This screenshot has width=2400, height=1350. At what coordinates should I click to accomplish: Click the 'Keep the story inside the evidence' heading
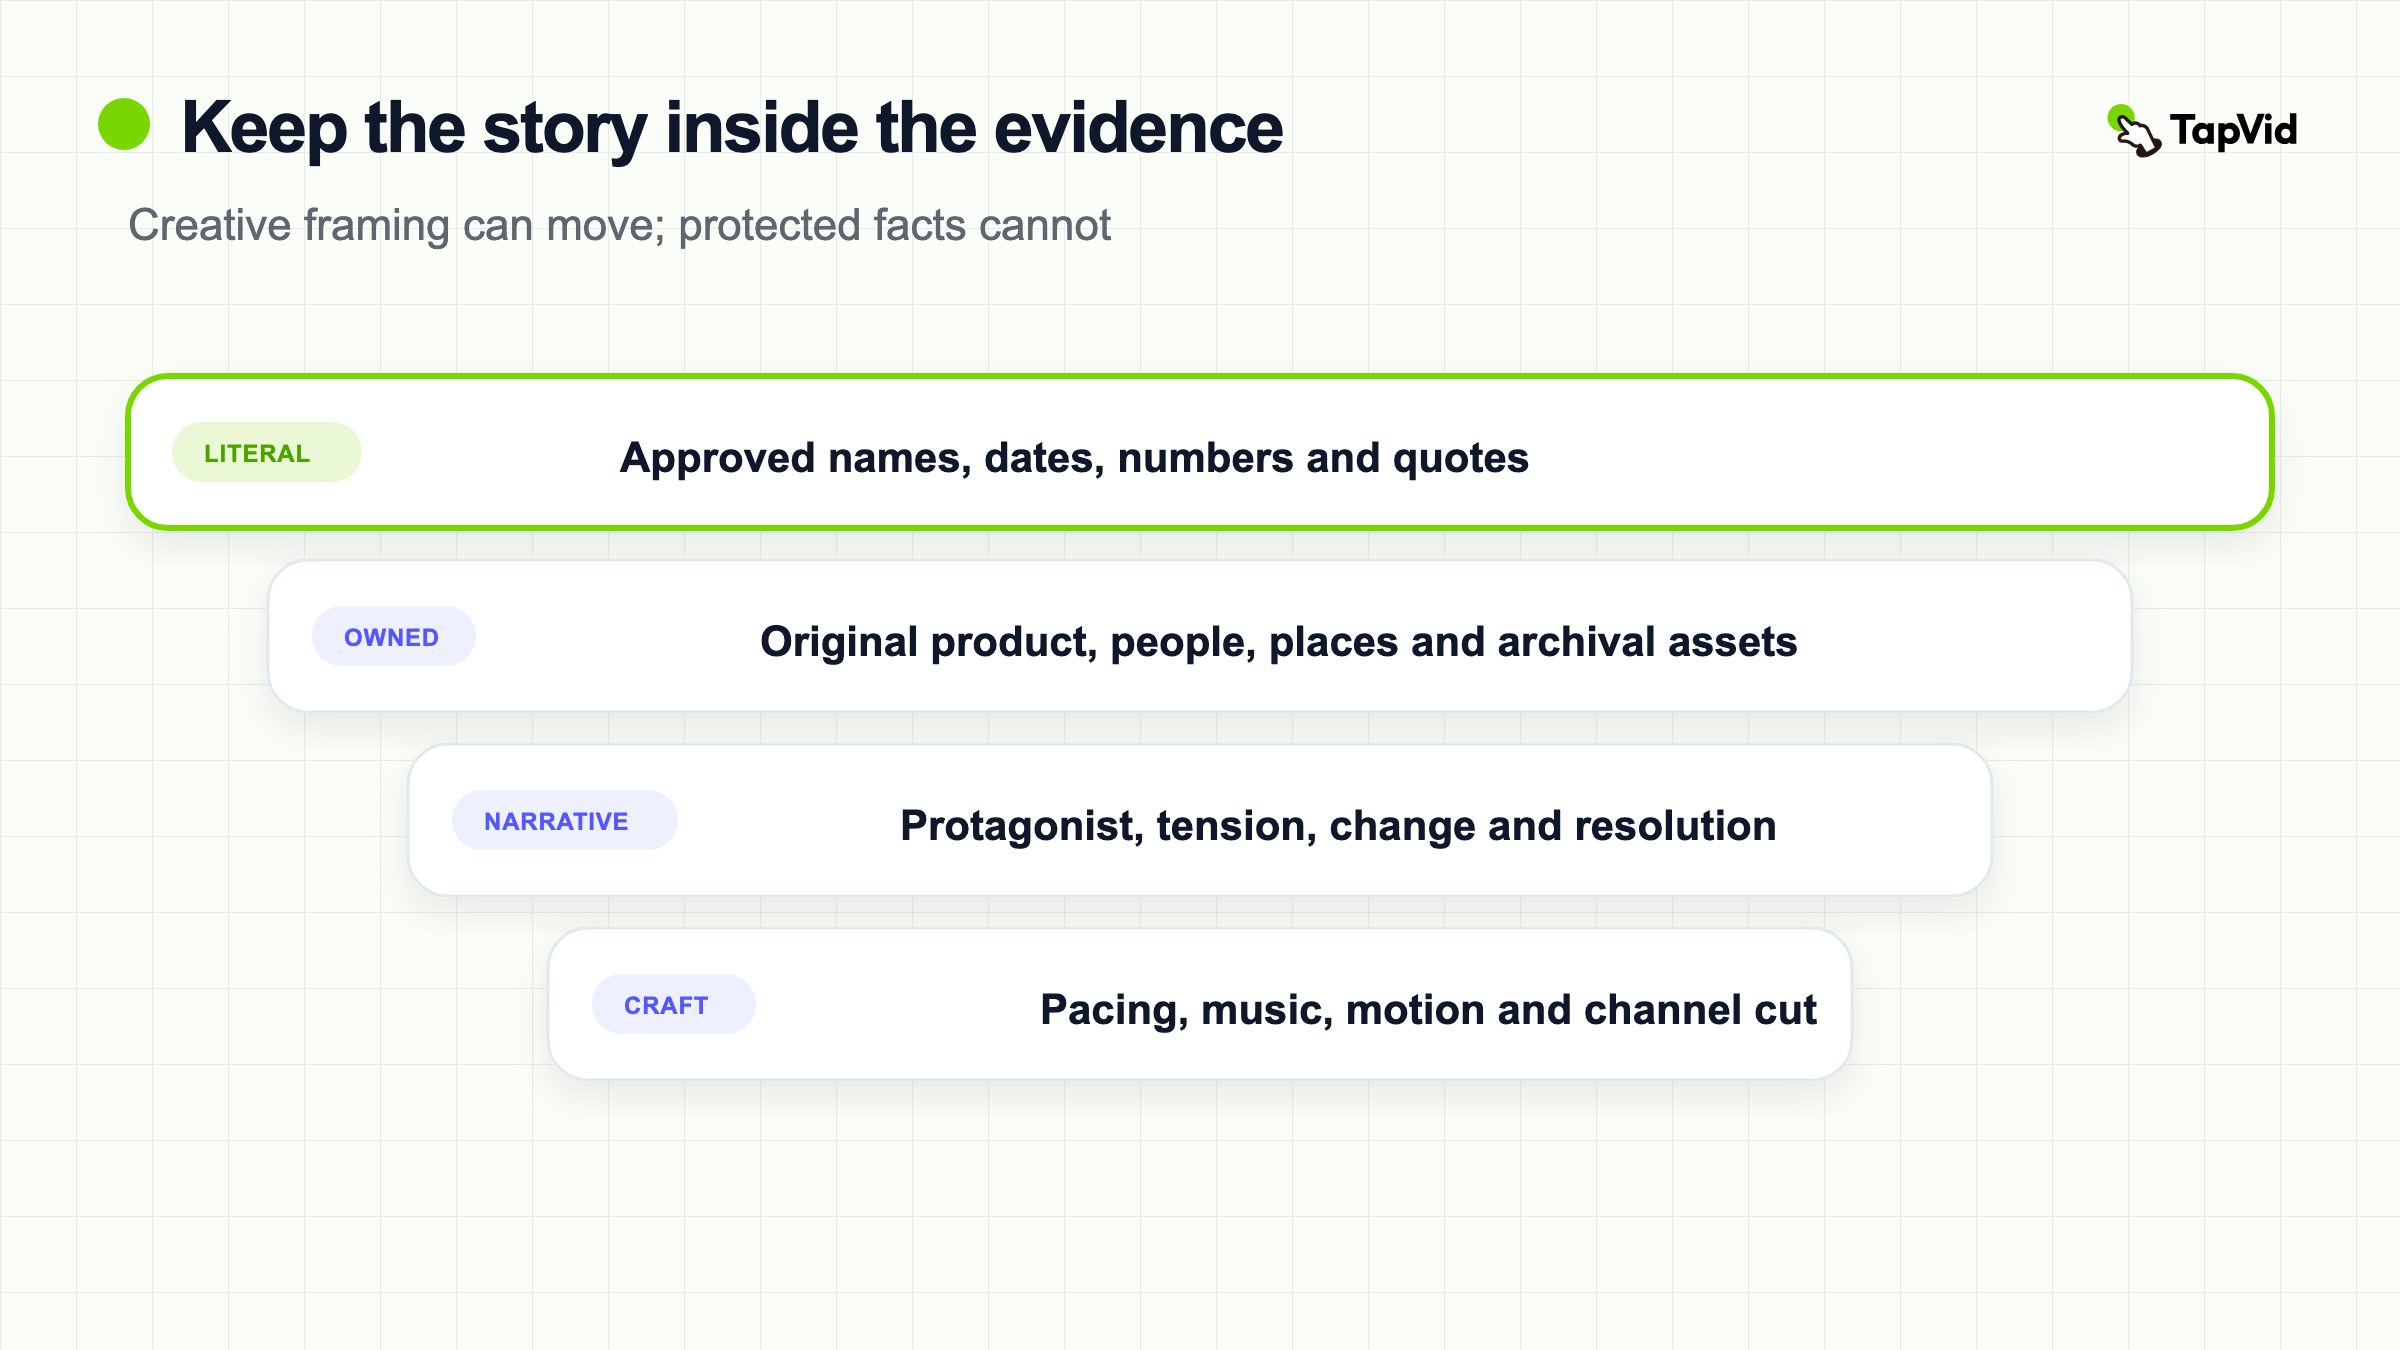click(x=732, y=128)
